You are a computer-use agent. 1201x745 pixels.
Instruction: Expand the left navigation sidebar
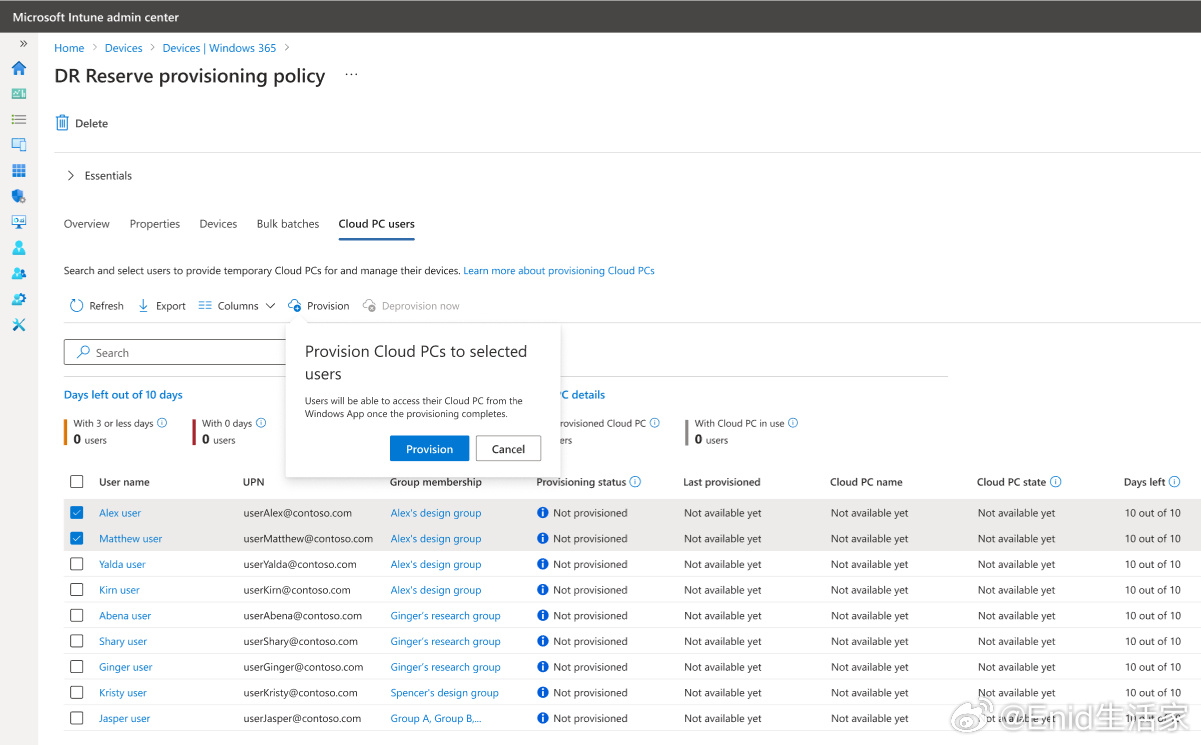(23, 44)
